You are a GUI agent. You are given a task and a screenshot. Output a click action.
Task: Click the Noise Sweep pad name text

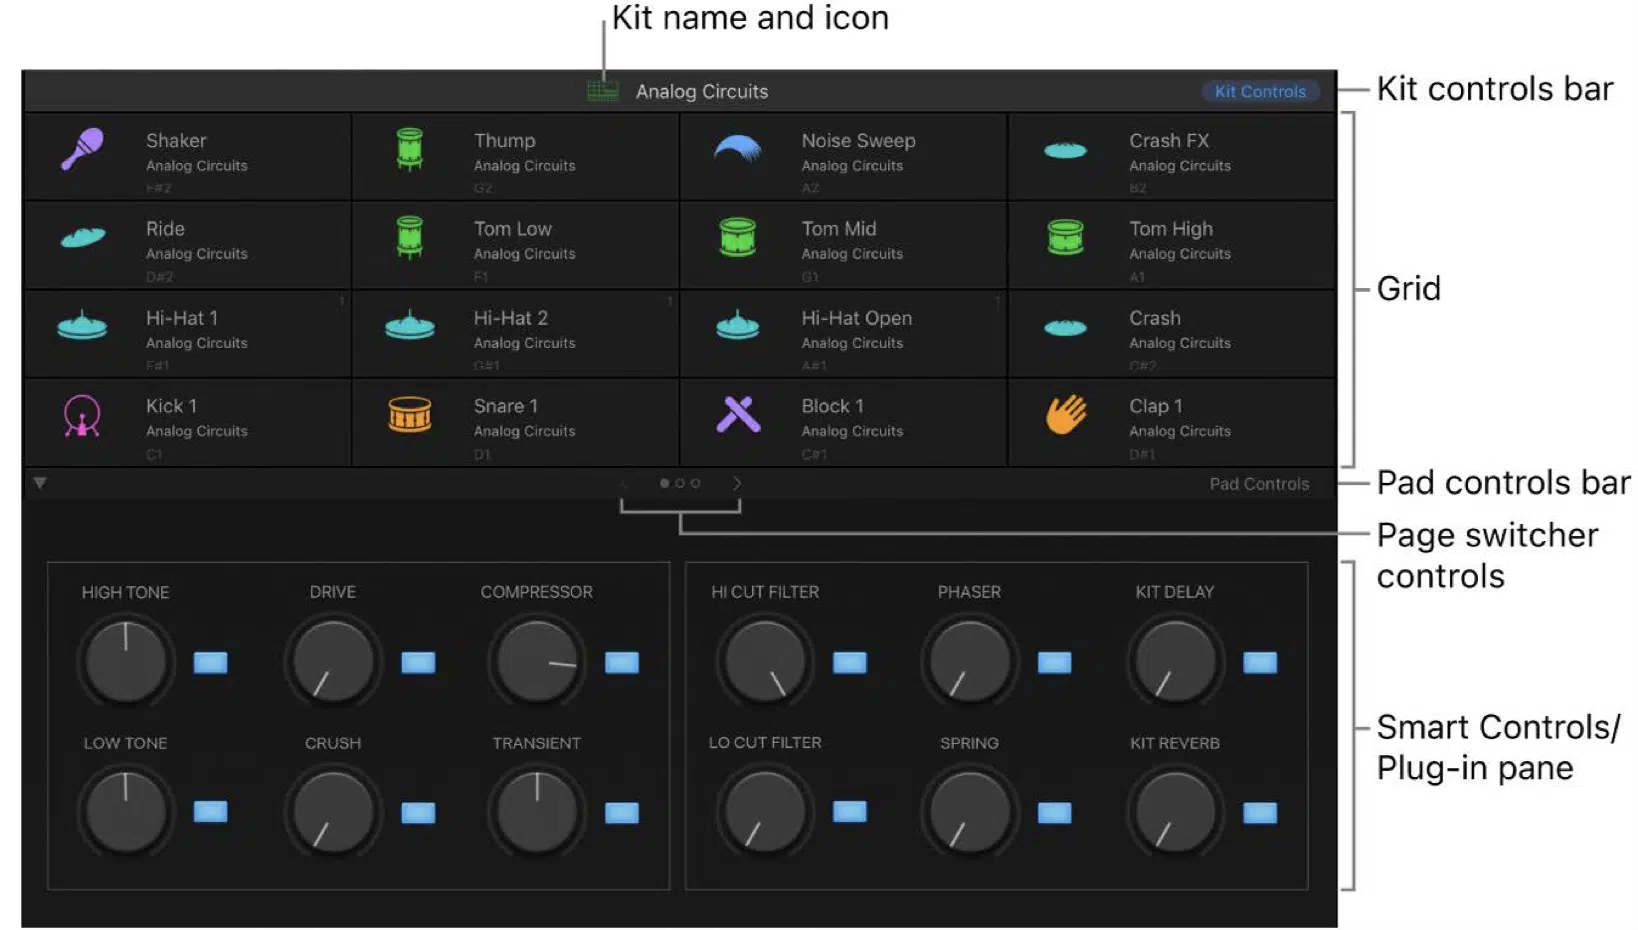point(858,141)
